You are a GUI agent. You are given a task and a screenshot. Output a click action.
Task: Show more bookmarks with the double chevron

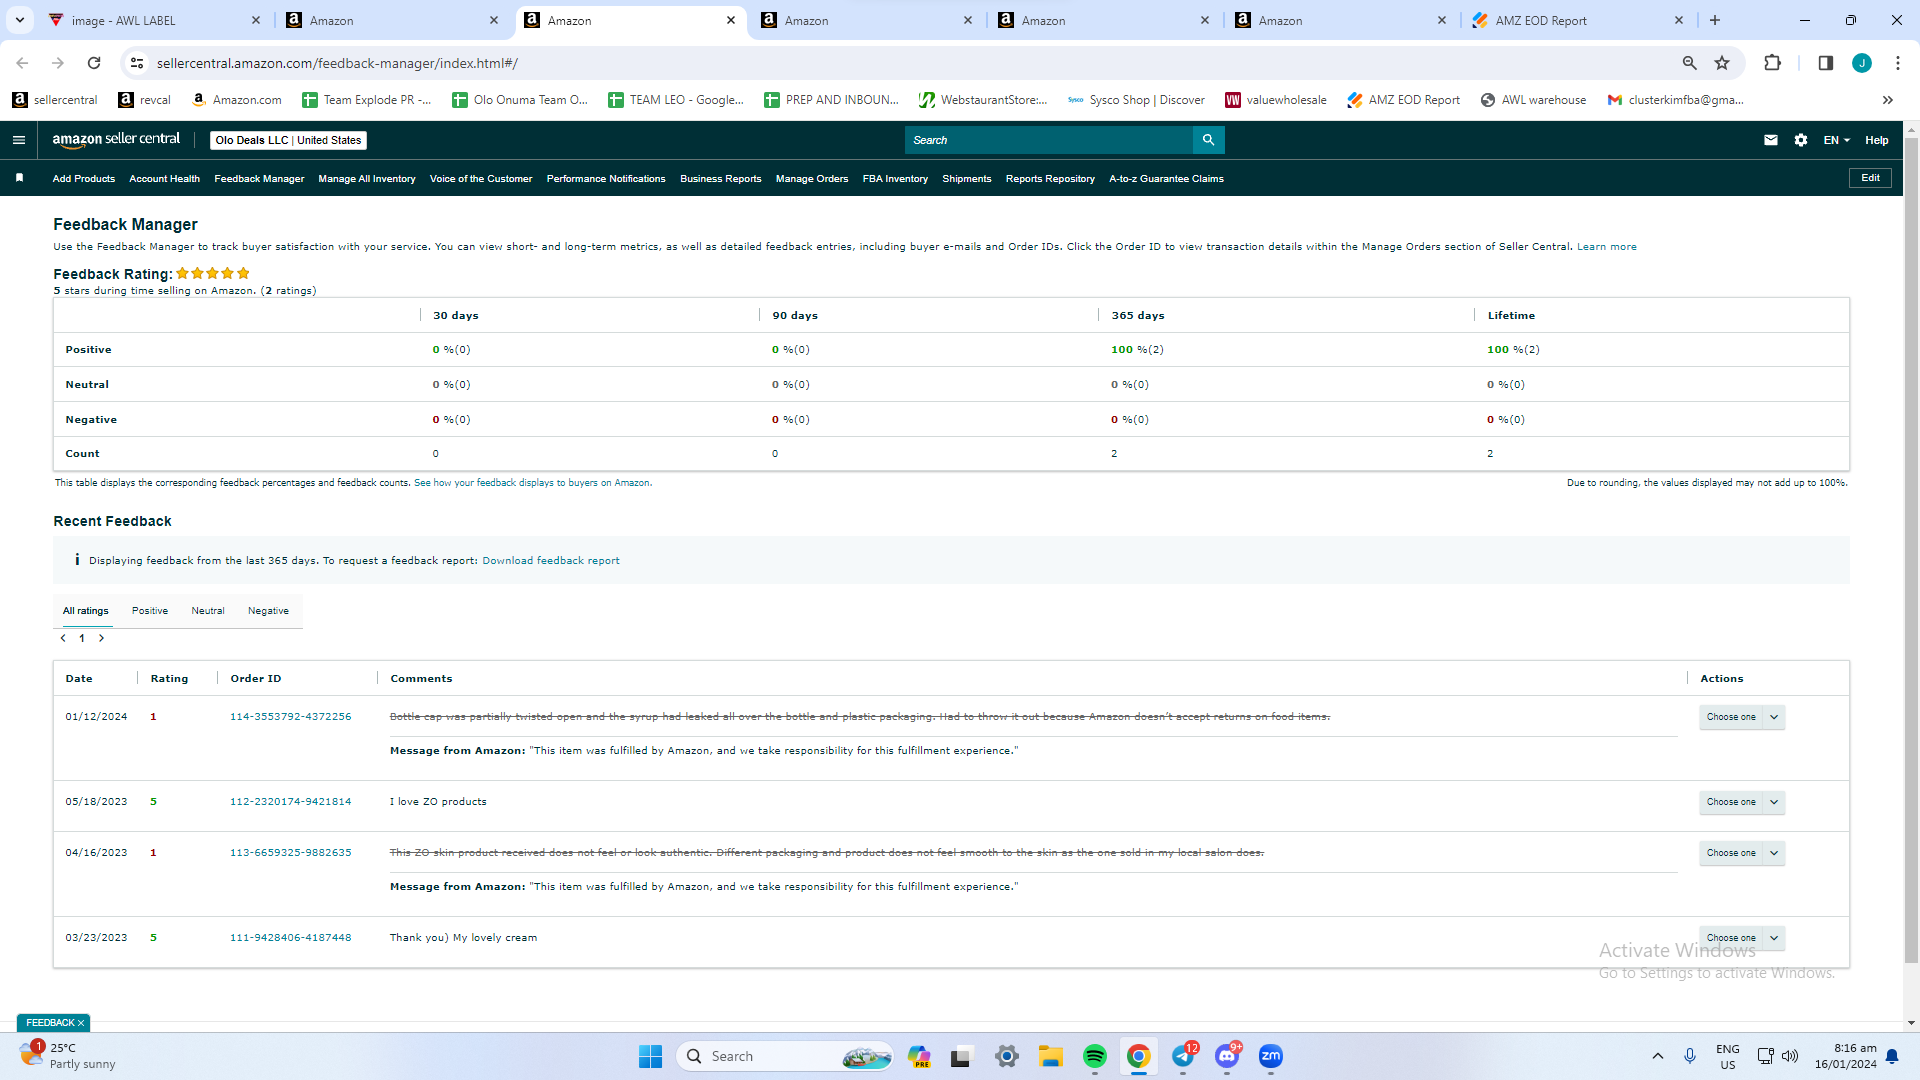[1887, 100]
